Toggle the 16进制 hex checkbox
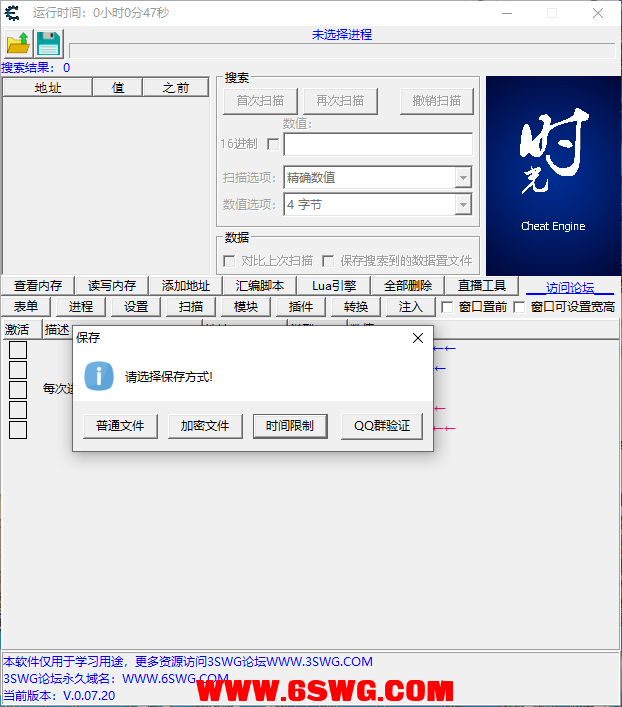The image size is (622, 707). click(273, 144)
